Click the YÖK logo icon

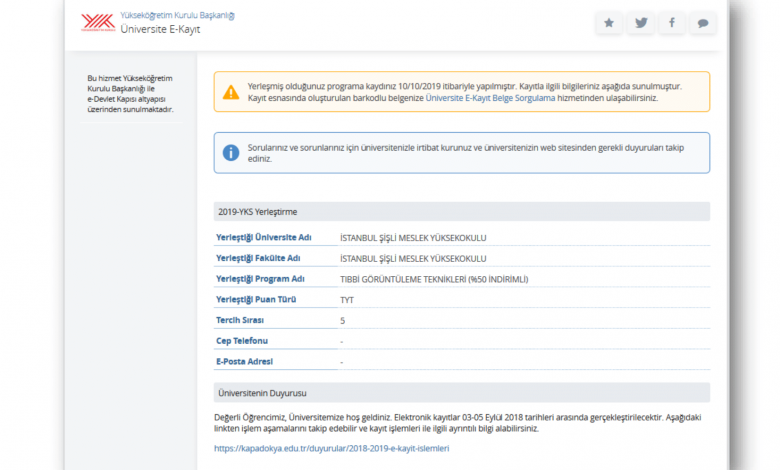(98, 22)
